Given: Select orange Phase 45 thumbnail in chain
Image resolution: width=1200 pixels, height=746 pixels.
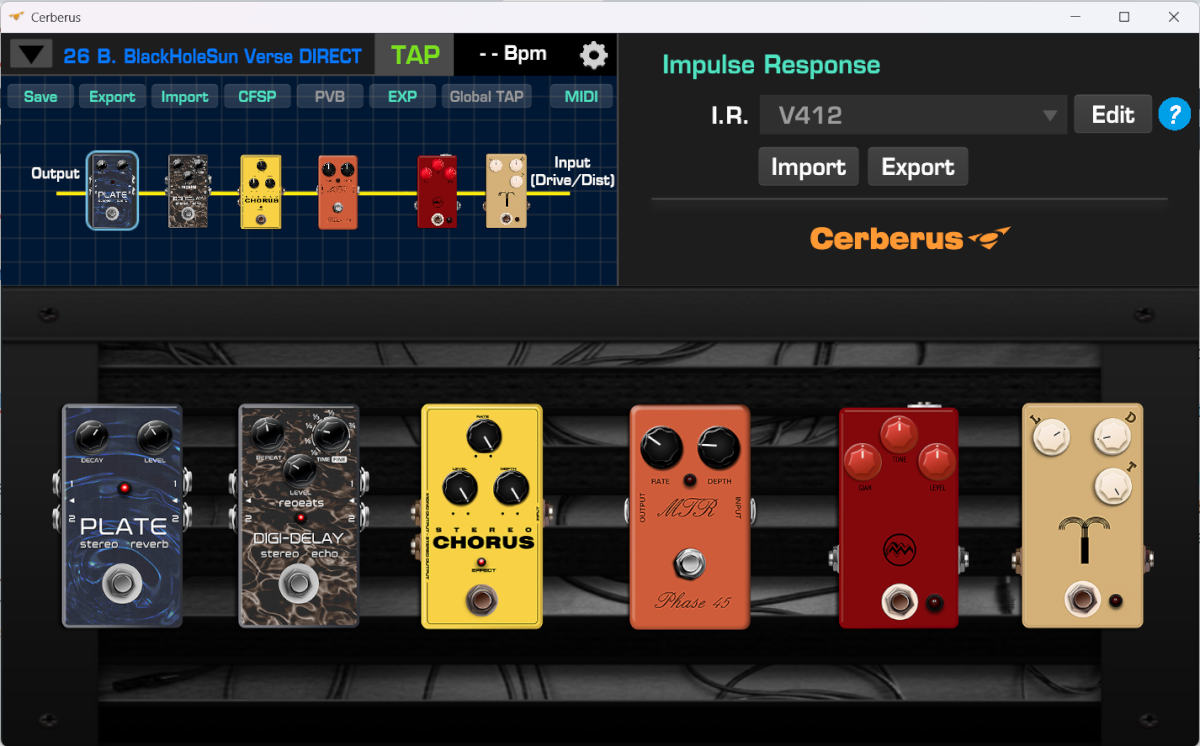Looking at the screenshot, I should pos(338,192).
